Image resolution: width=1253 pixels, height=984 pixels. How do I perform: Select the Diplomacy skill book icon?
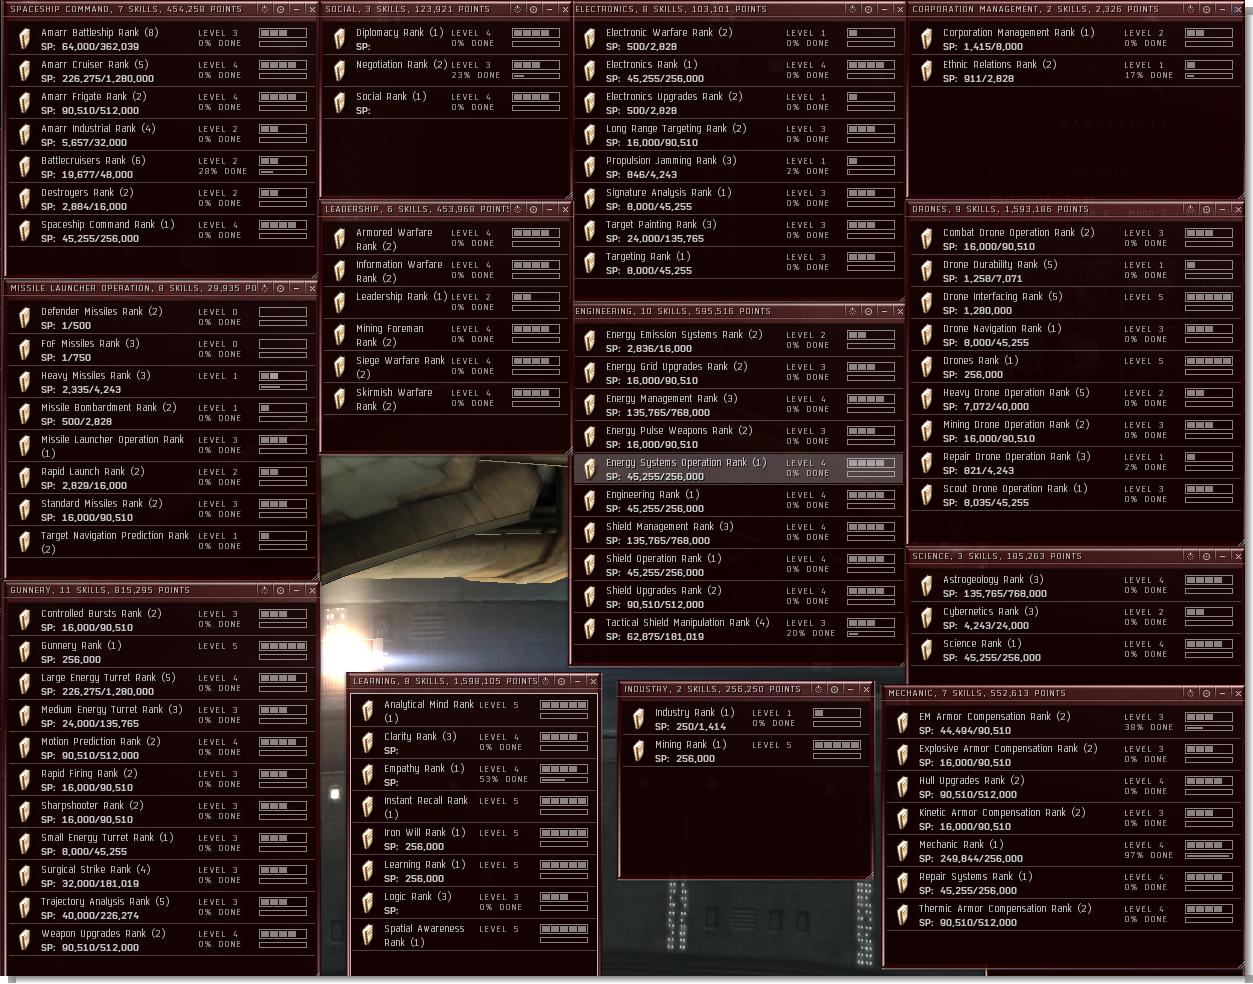tap(339, 39)
